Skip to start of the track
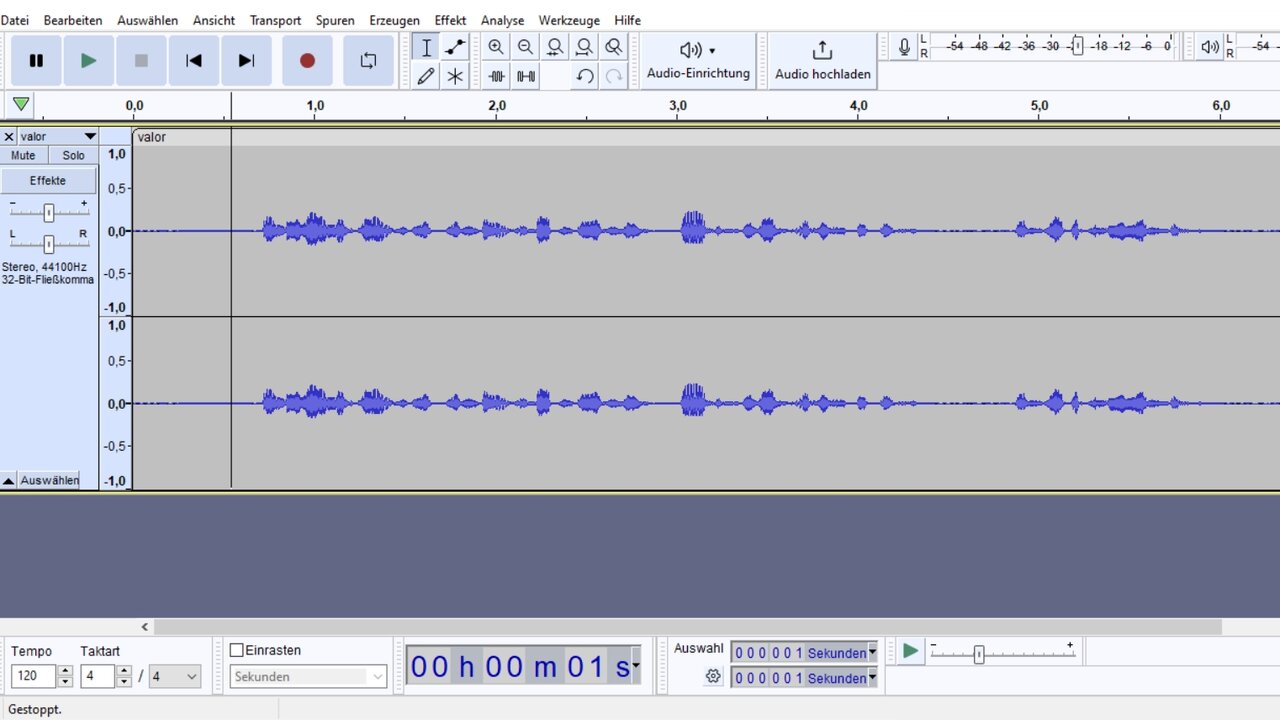 click(194, 61)
